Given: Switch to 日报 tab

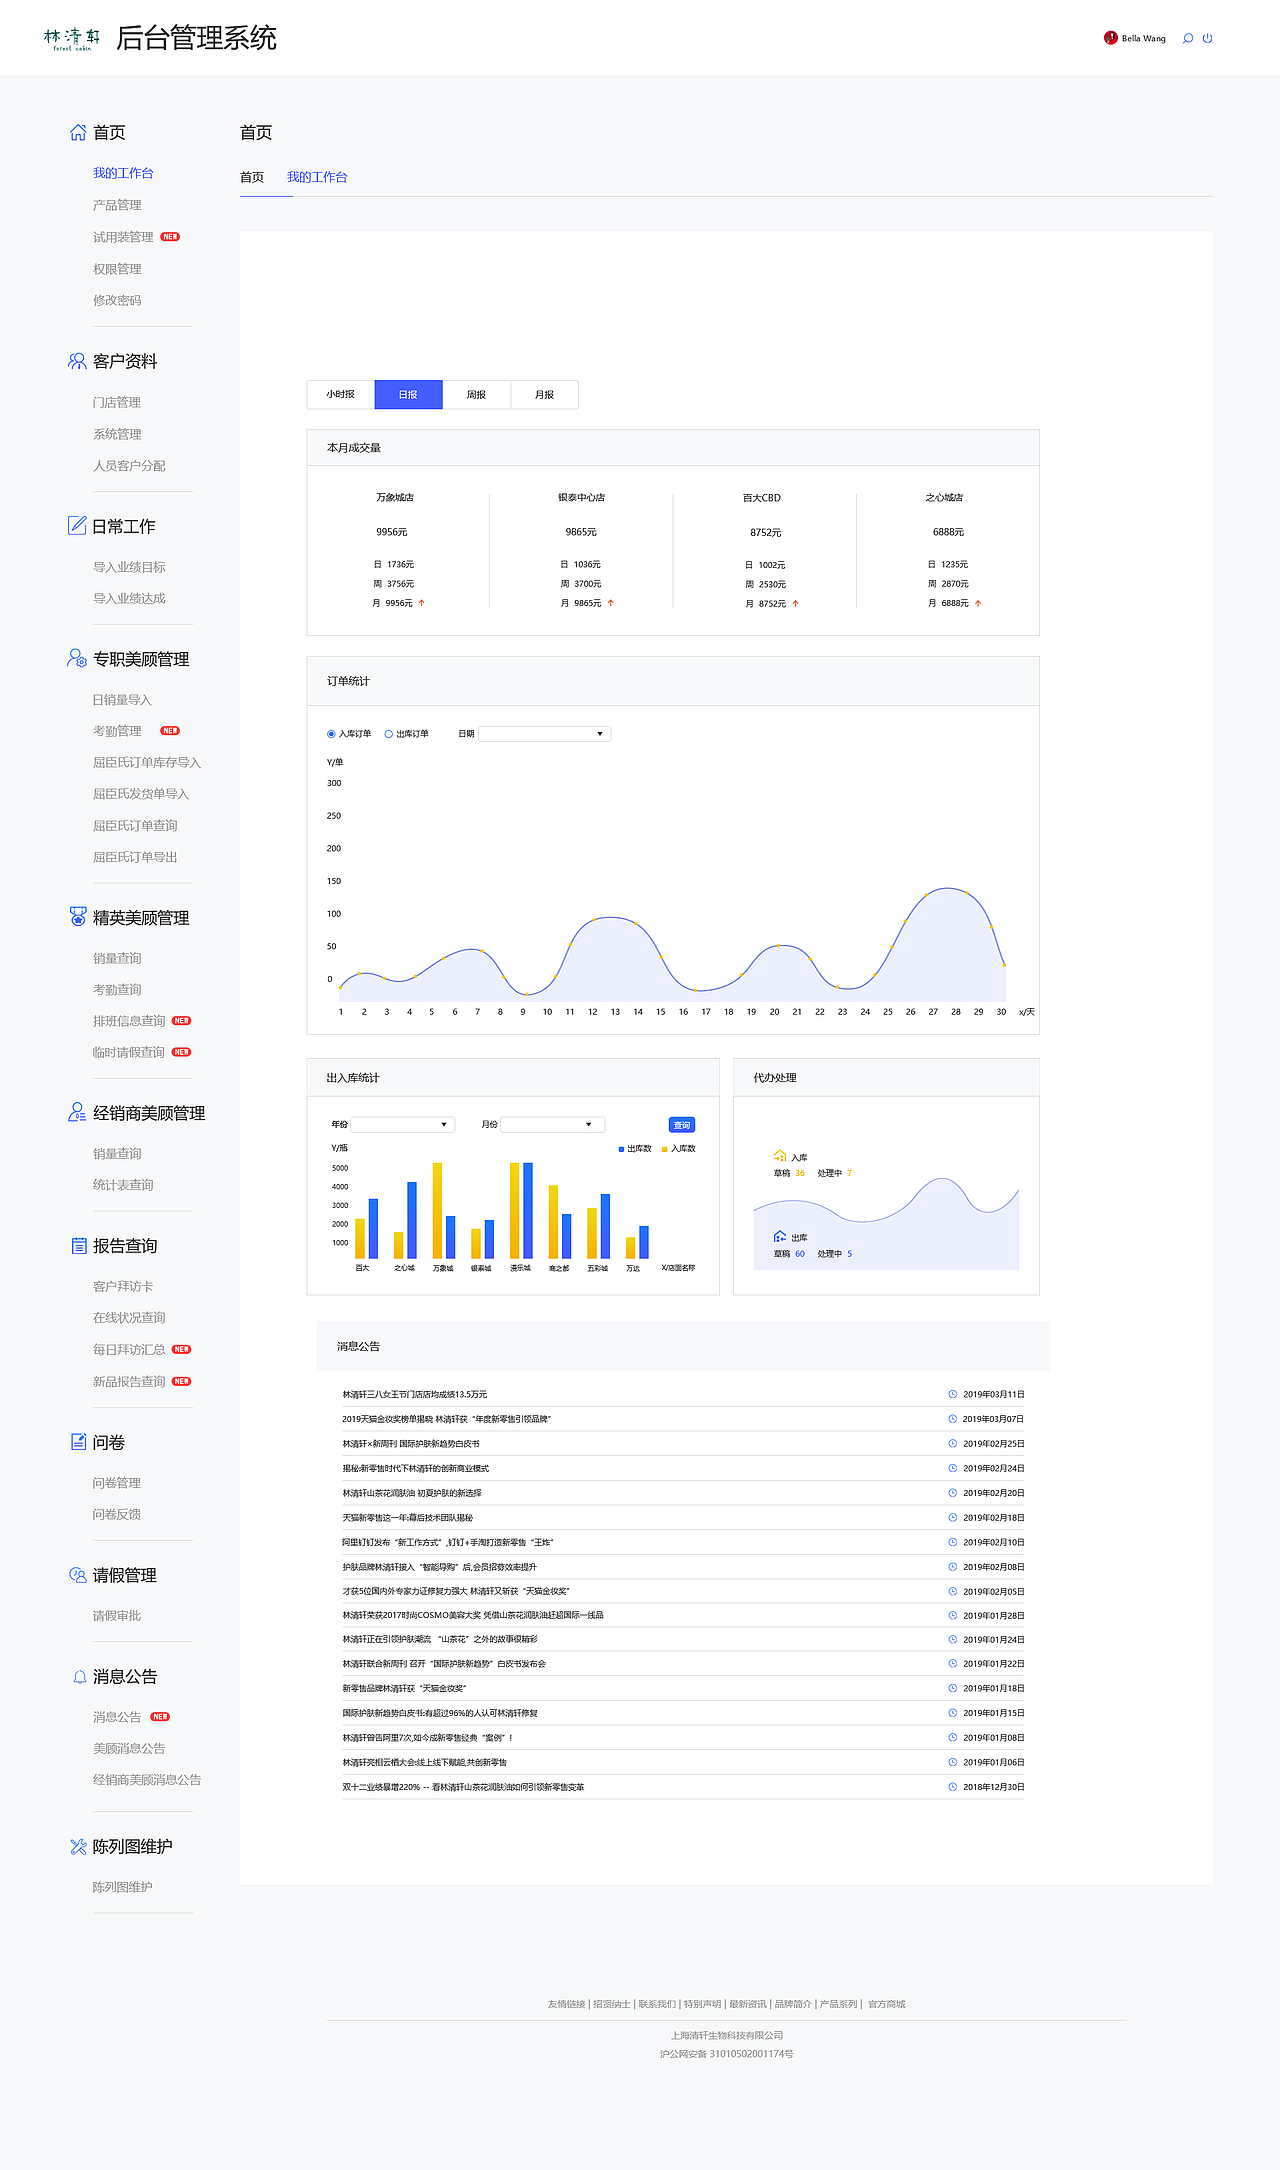Looking at the screenshot, I should pos(408,394).
